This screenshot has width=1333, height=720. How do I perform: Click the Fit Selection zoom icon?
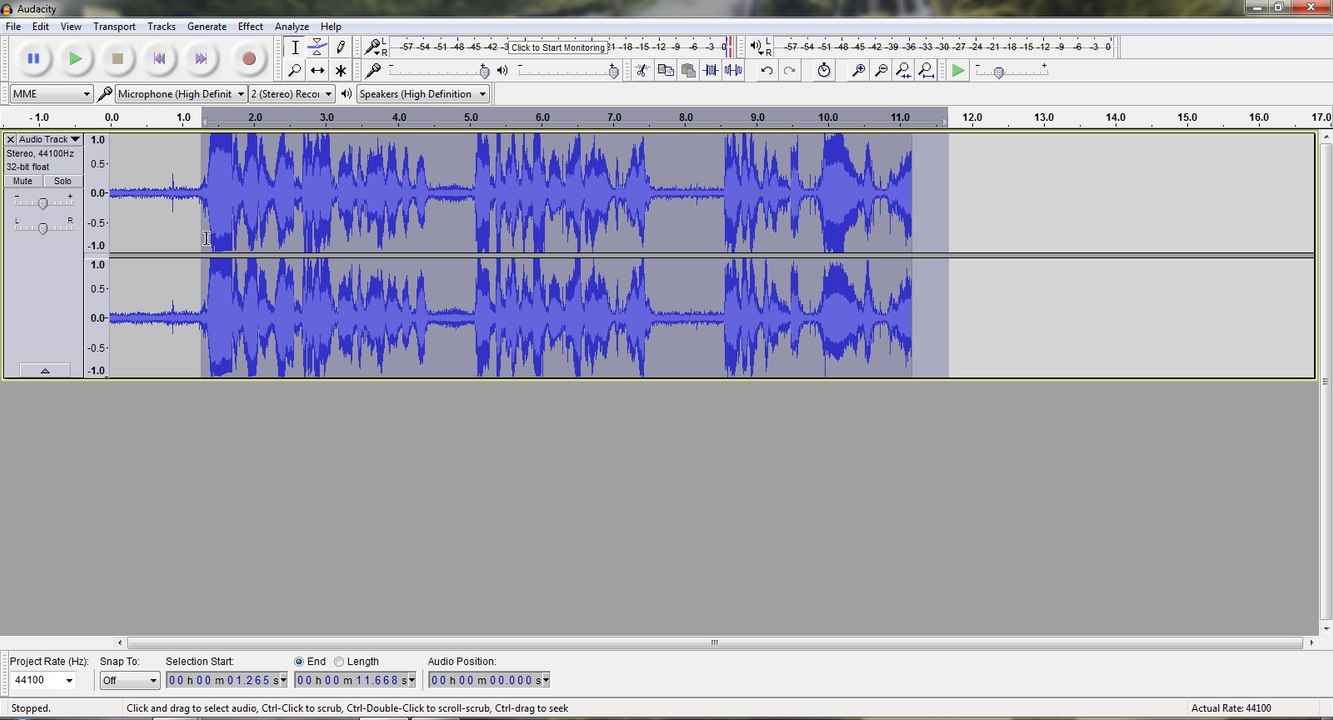pos(904,70)
